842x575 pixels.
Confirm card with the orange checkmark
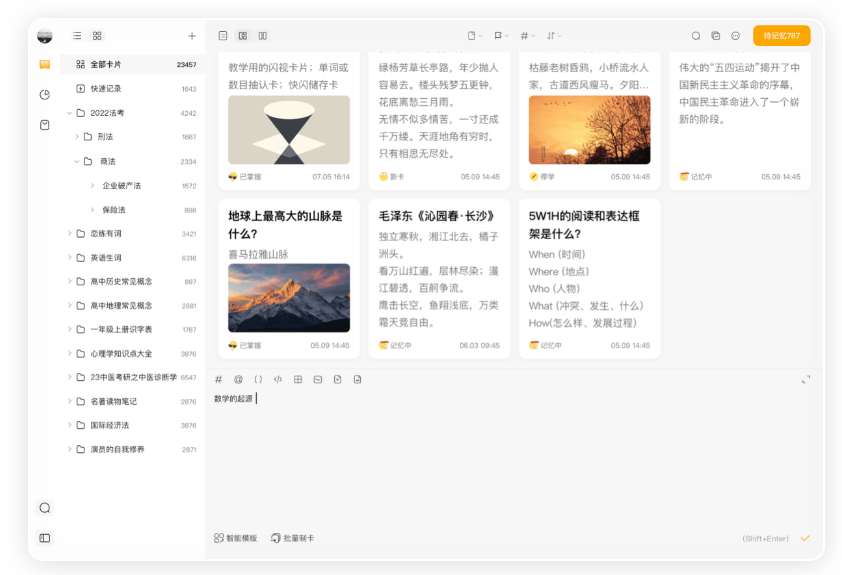[805, 538]
